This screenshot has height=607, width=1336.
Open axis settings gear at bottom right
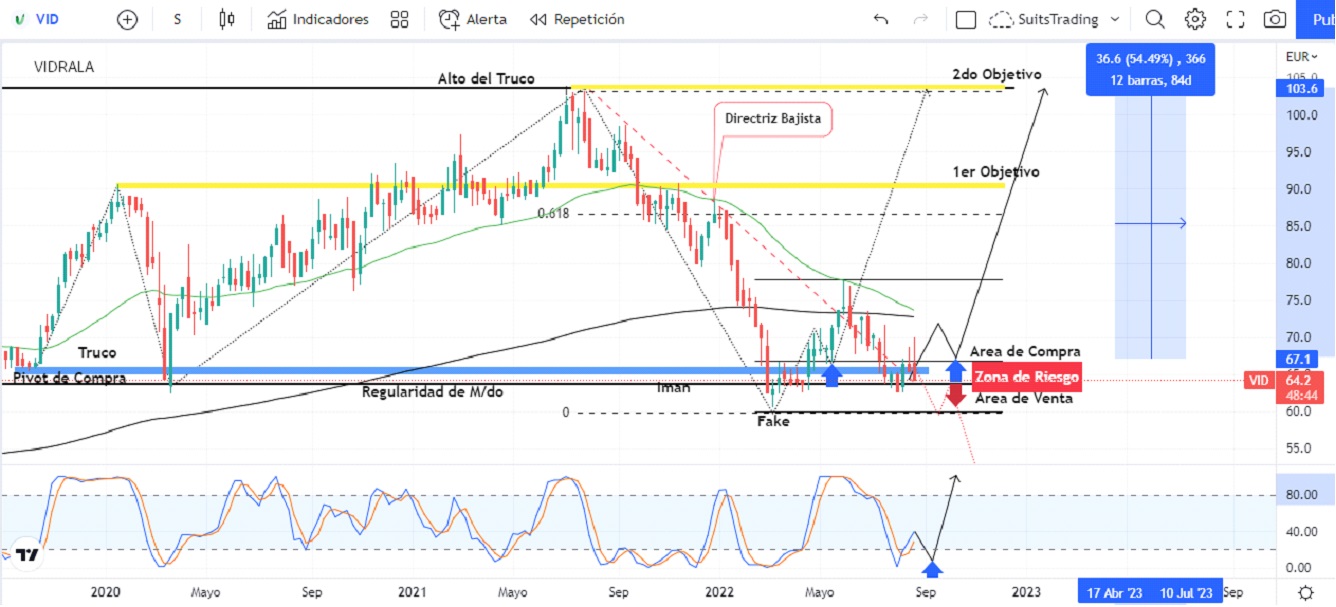(1305, 592)
